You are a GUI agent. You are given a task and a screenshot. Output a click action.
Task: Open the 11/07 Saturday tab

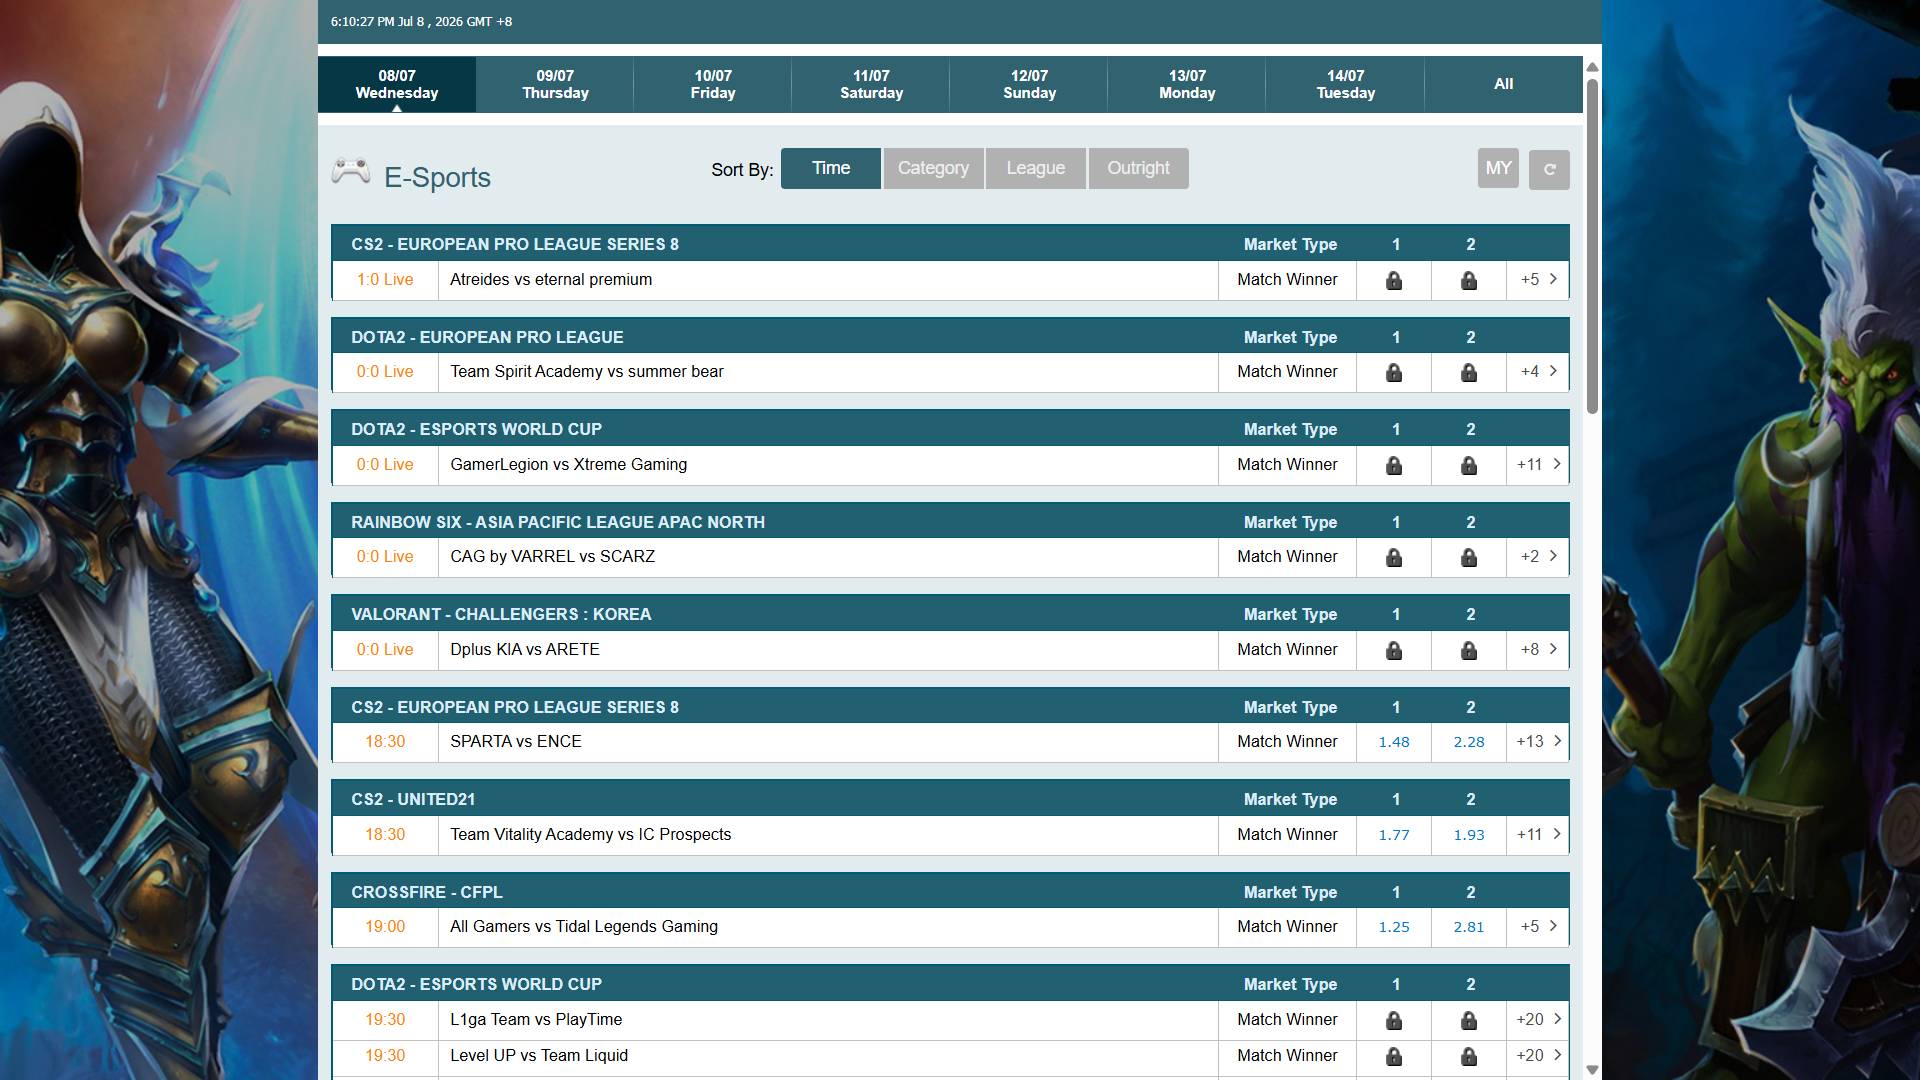pyautogui.click(x=871, y=84)
